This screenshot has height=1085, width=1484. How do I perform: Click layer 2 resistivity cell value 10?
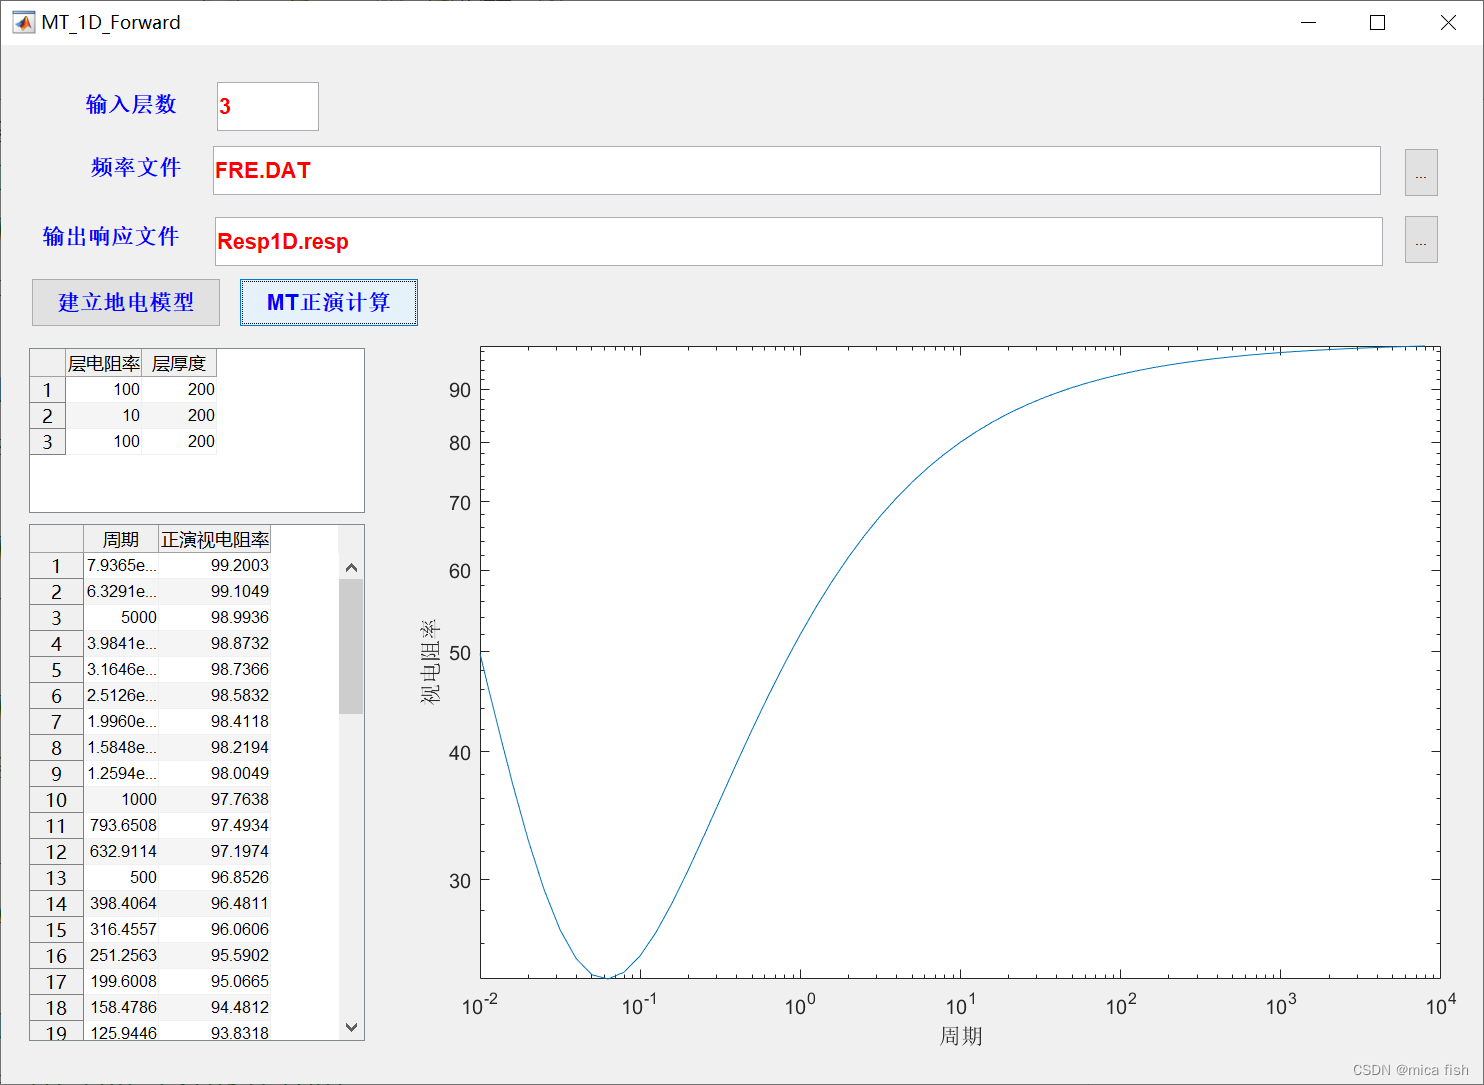104,415
